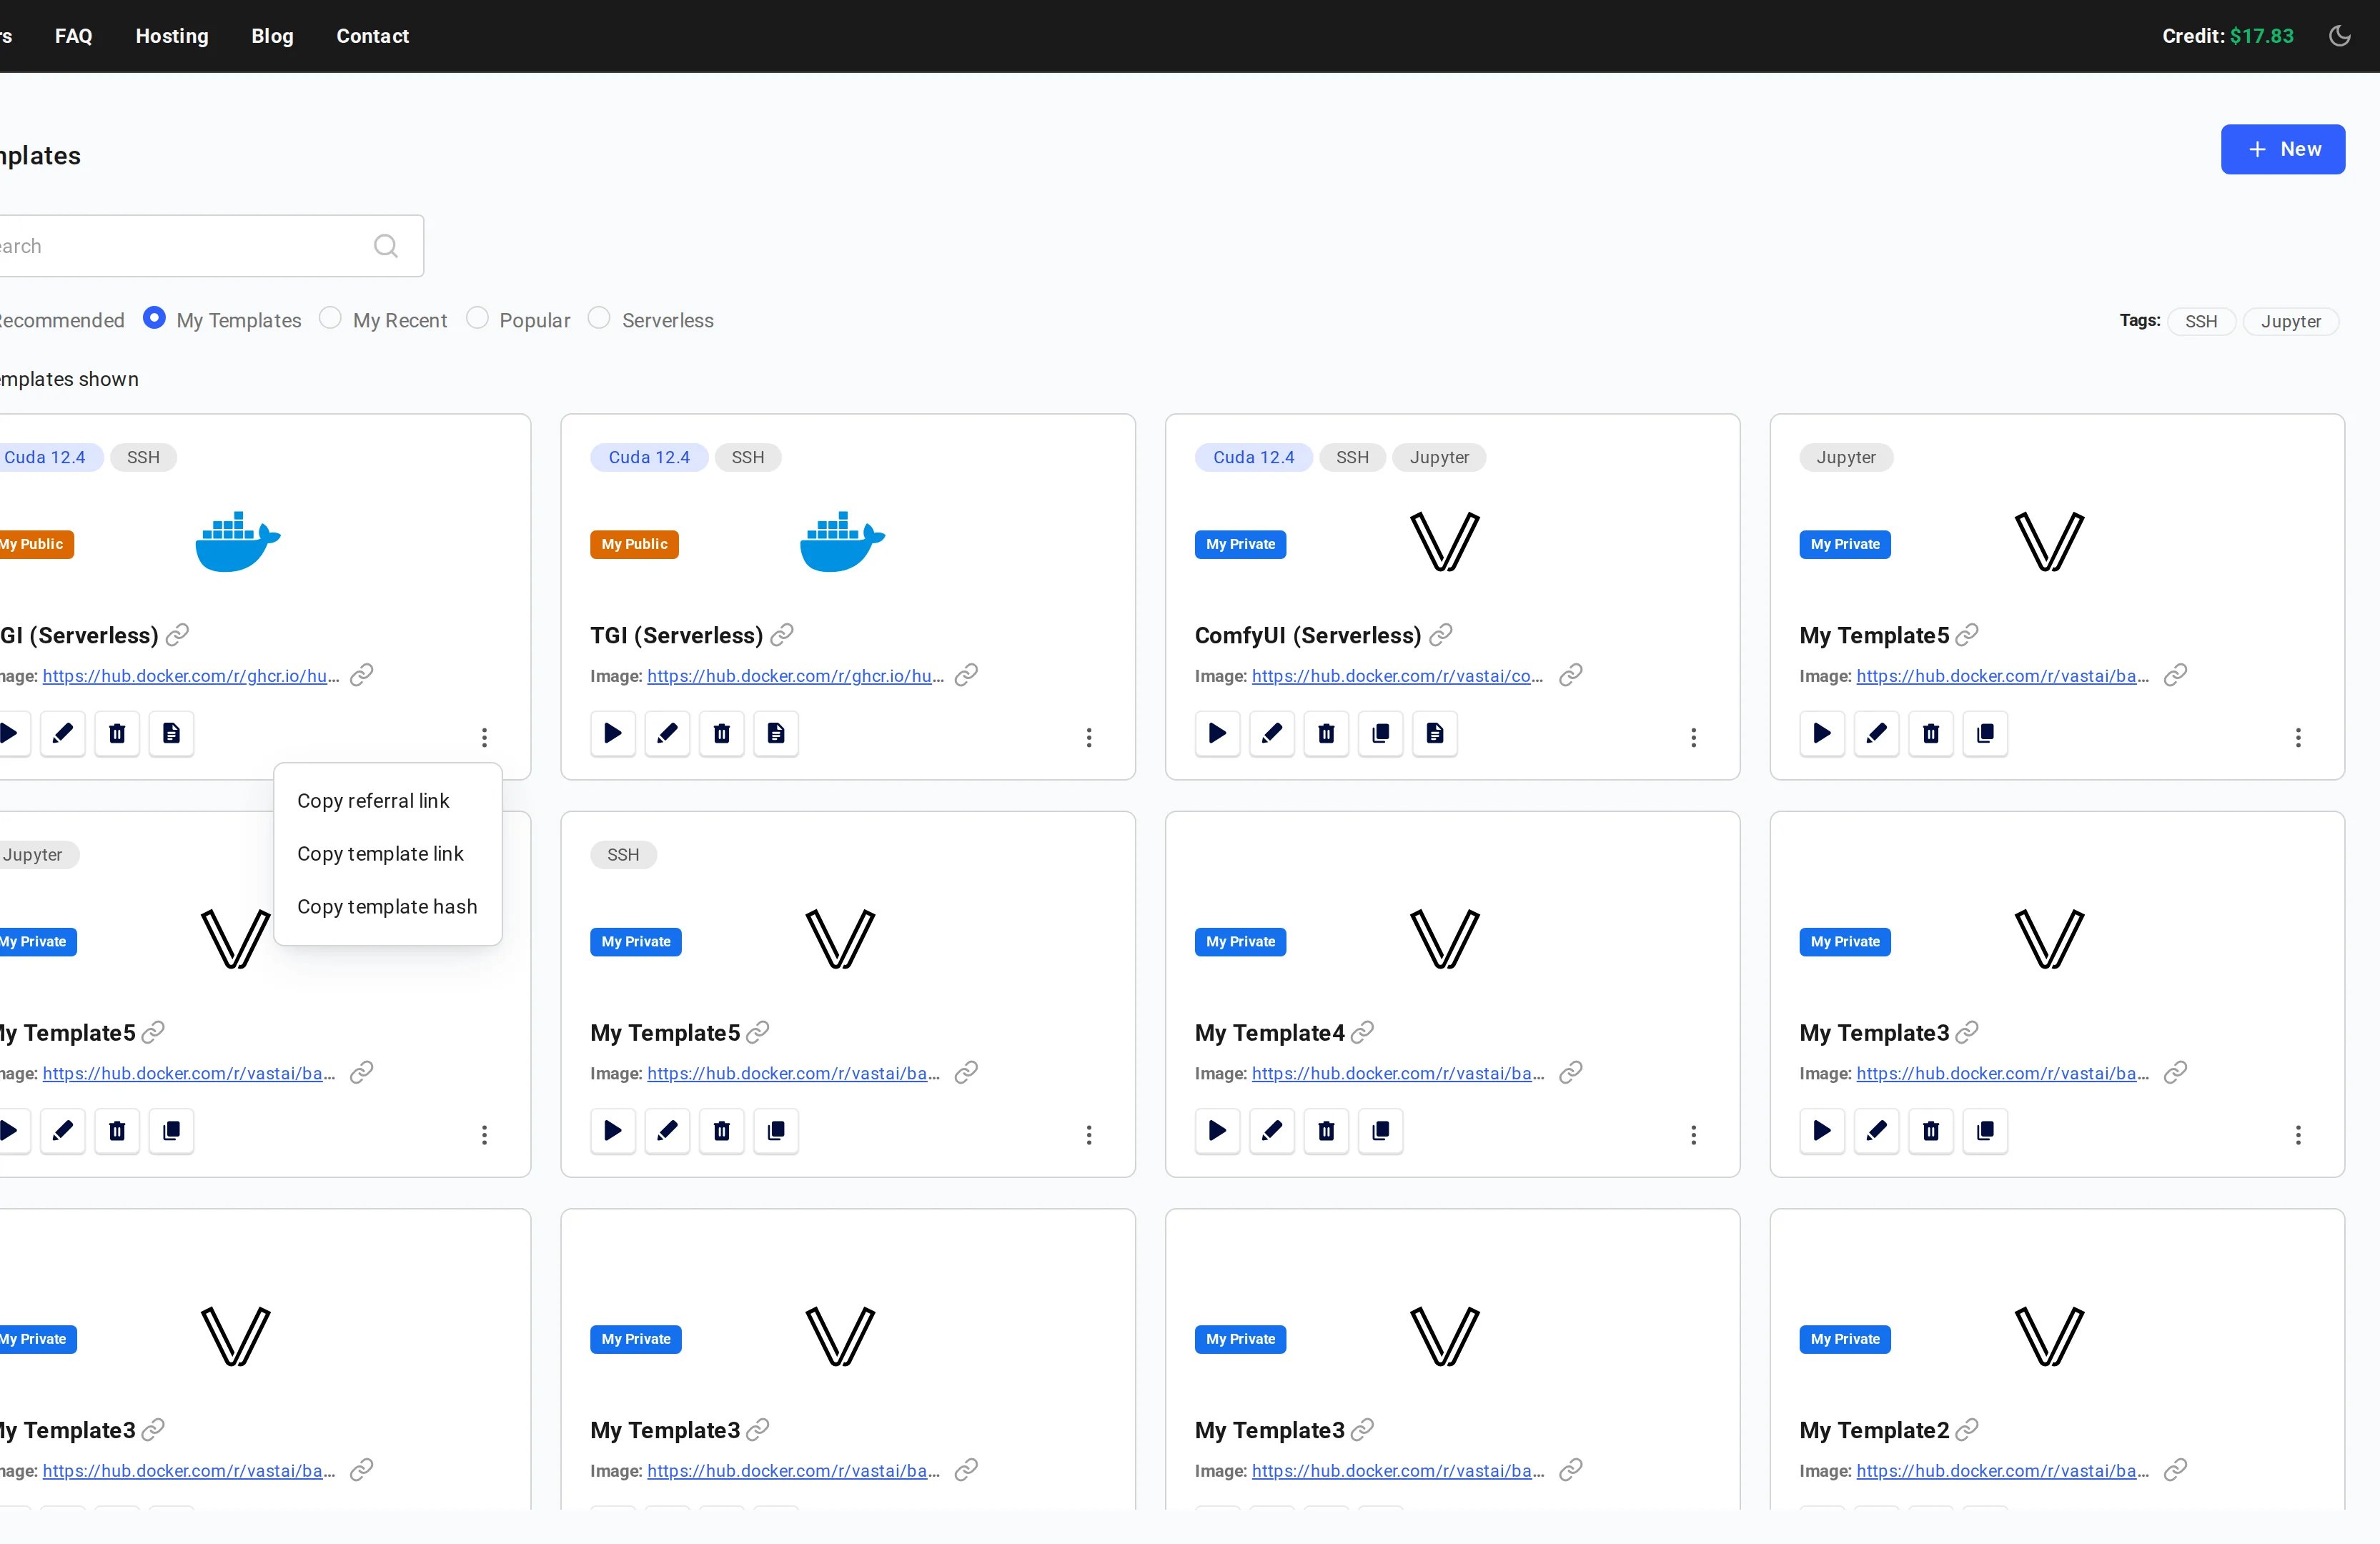Create a template with the New button
2380x1544 pixels.
[x=2283, y=149]
